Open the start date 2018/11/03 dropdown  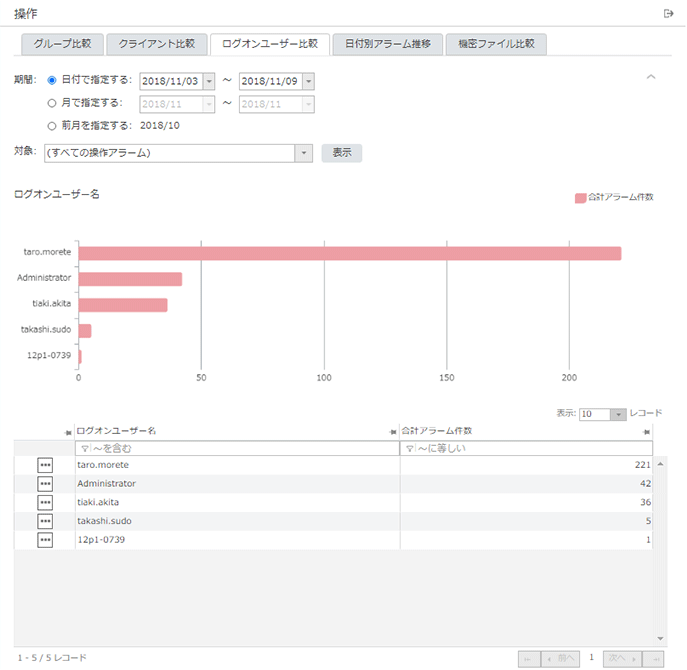click(208, 81)
